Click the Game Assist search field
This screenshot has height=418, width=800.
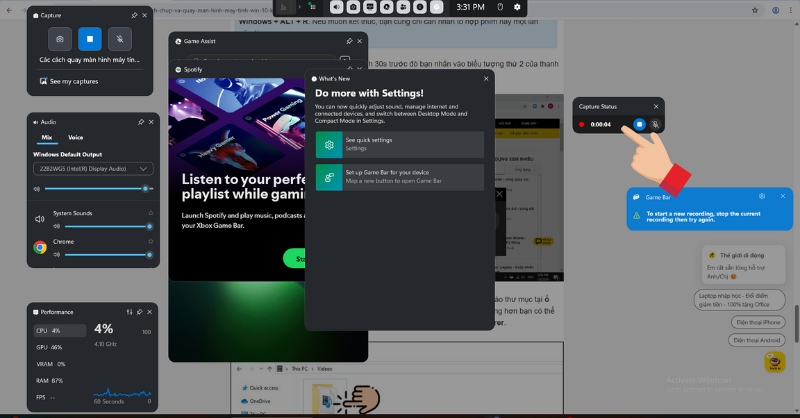tap(260, 59)
